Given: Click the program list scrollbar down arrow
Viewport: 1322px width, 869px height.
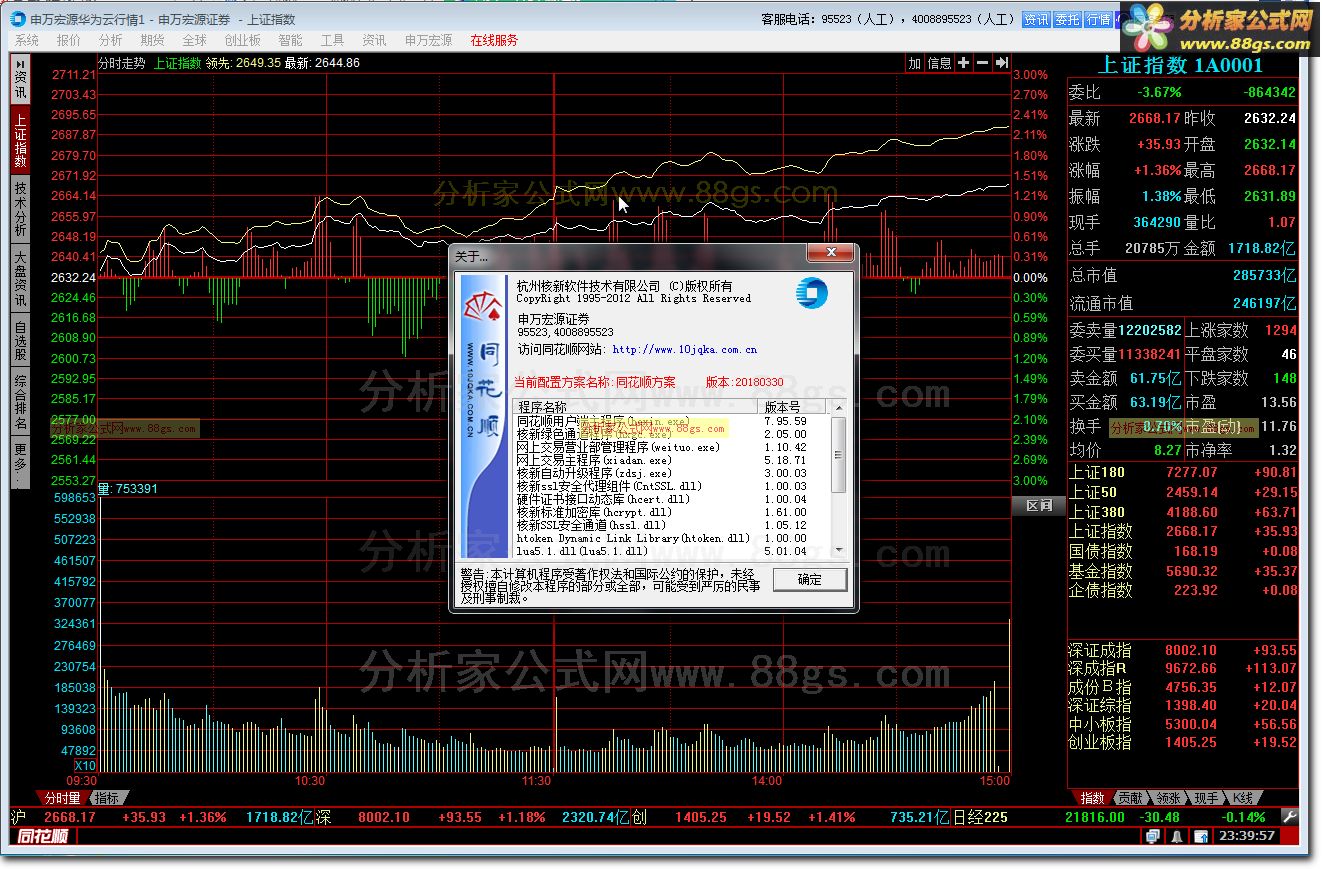Looking at the screenshot, I should [x=839, y=550].
